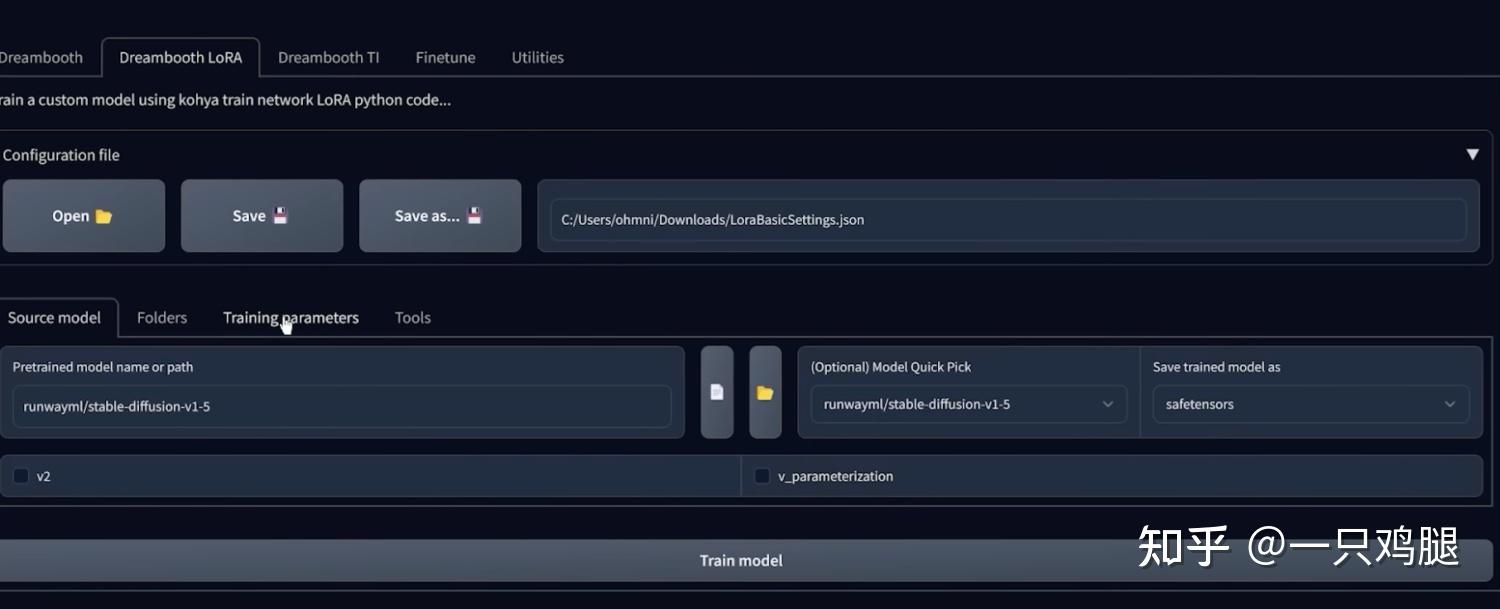The width and height of the screenshot is (1500, 609).
Task: Click the floppy disk icon on Save button
Action: [281, 214]
